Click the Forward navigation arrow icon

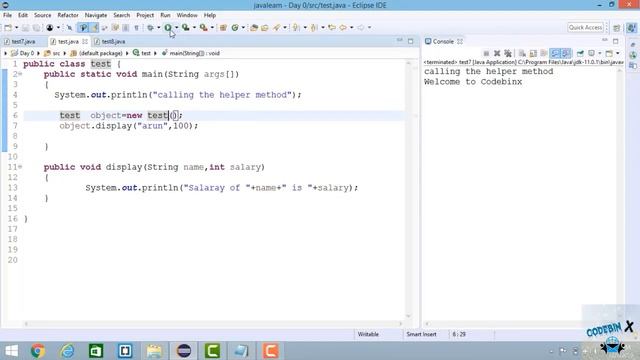(361, 28)
